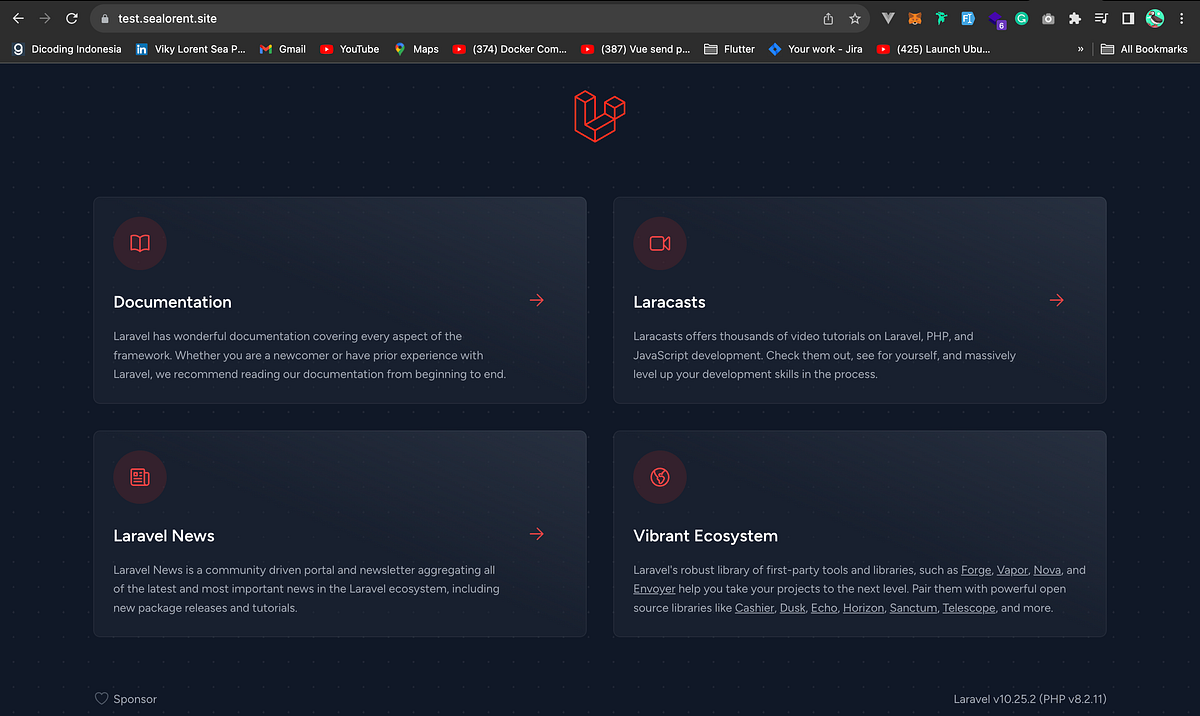
Task: Click the Vibrant Ecosystem globe icon
Action: point(659,477)
